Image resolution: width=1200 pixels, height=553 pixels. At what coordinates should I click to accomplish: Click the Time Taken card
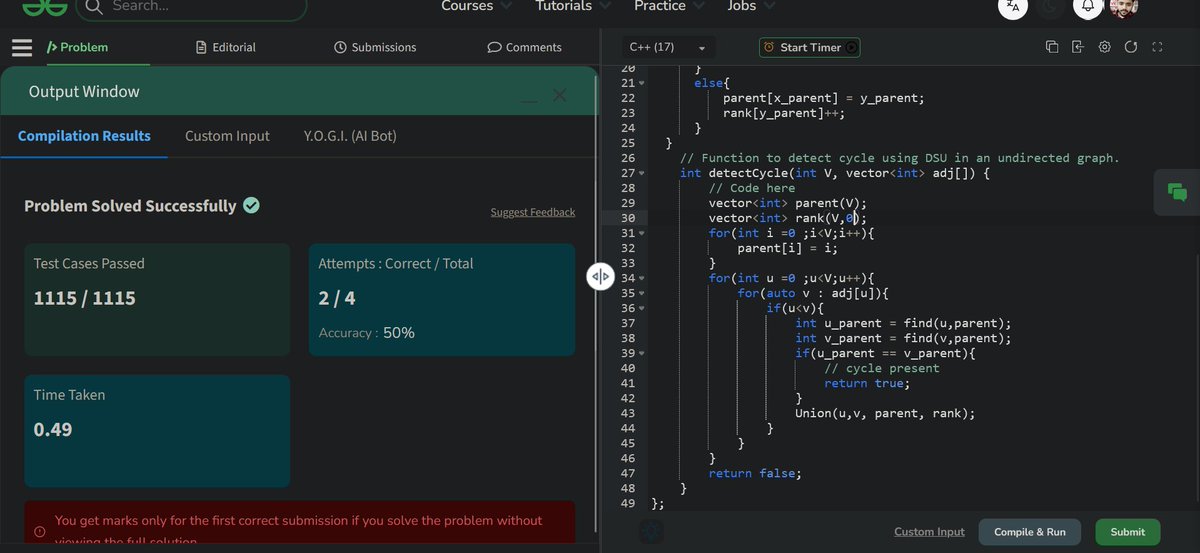[x=157, y=431]
